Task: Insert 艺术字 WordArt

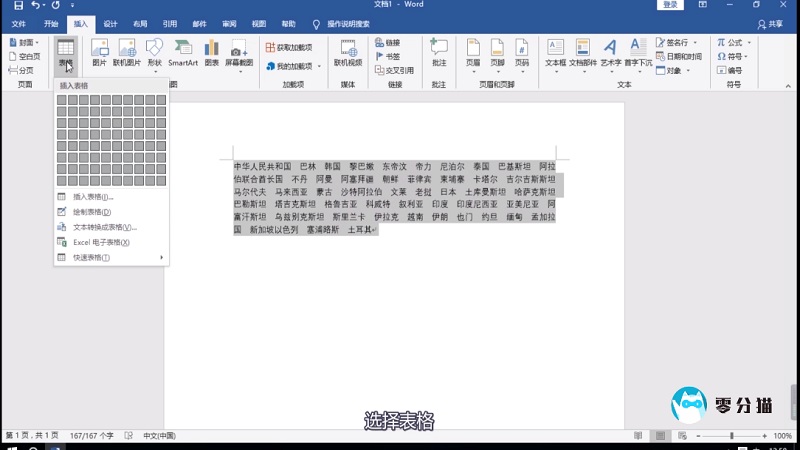Action: [x=610, y=51]
